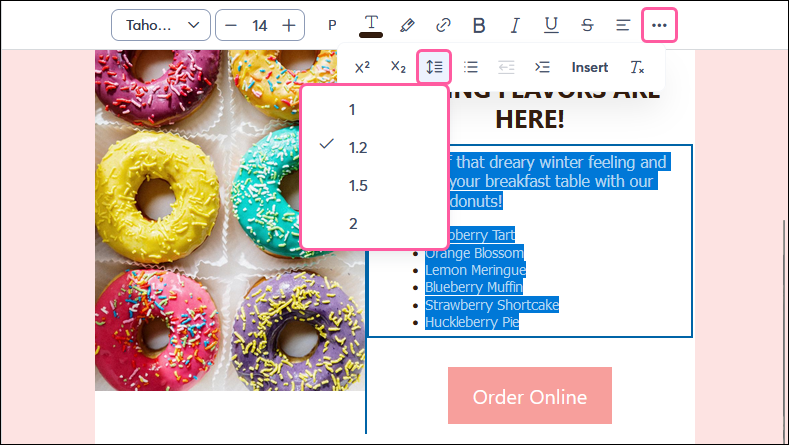This screenshot has height=445, width=789.
Task: Select the text highlight marker icon
Action: click(407, 25)
